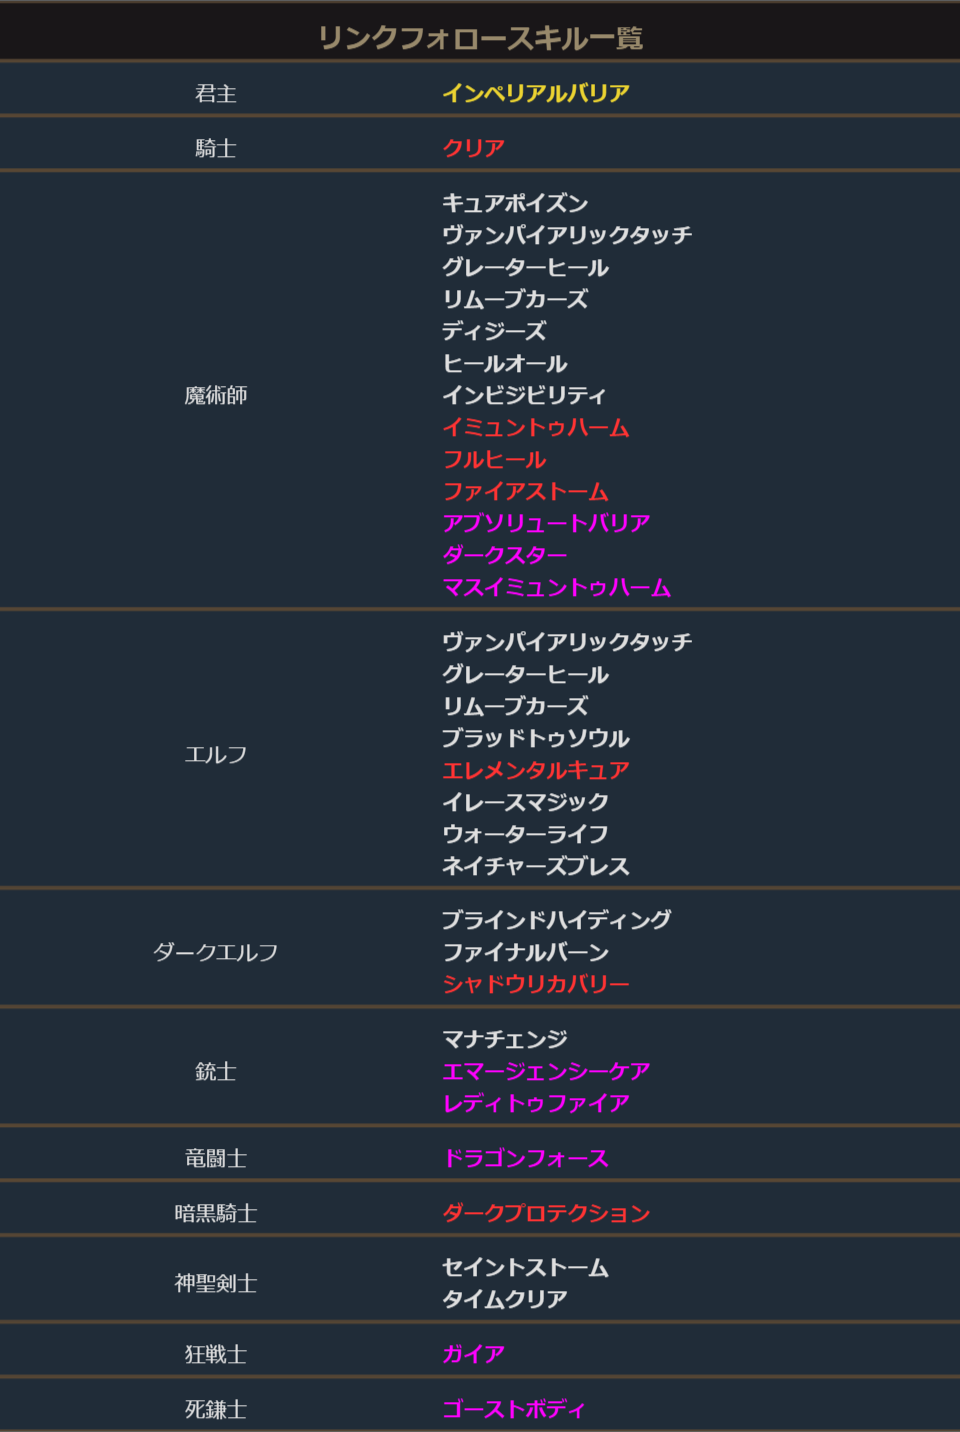Click the ガイア skill for 狂戦士
This screenshot has height=1432, width=960.
coord(473,1354)
